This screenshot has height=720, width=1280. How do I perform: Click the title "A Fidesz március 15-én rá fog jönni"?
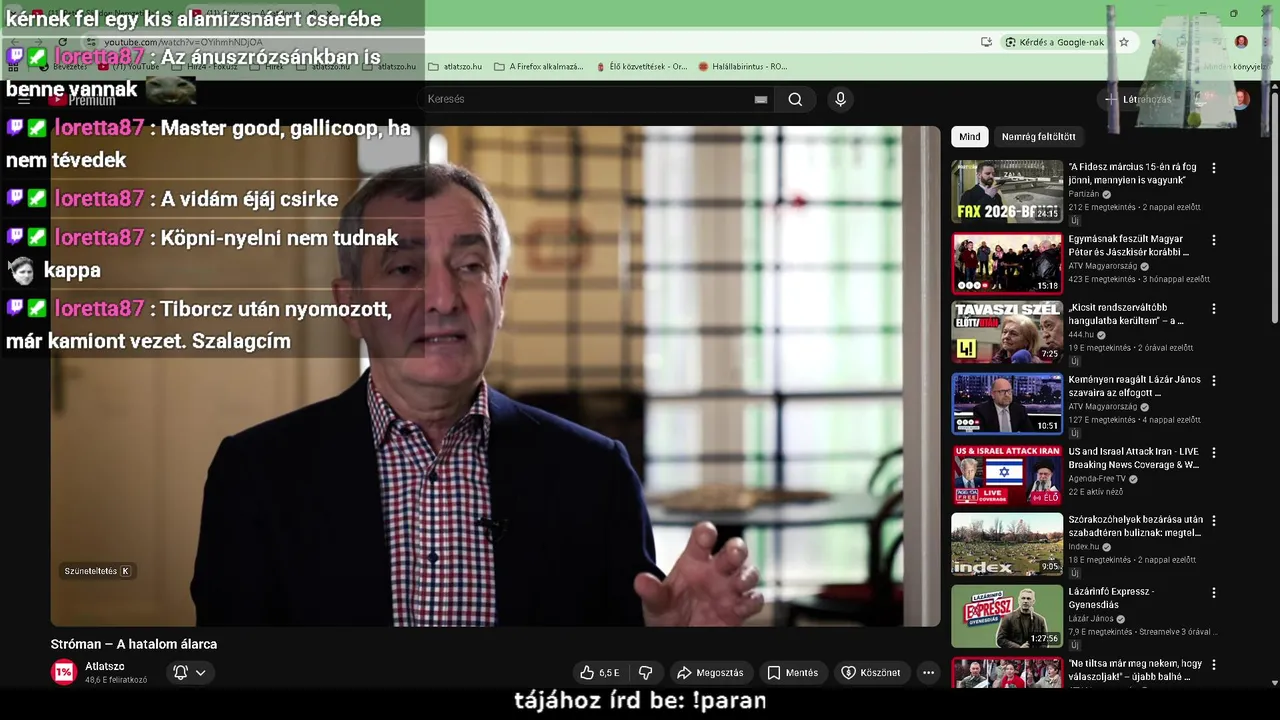1132,174
